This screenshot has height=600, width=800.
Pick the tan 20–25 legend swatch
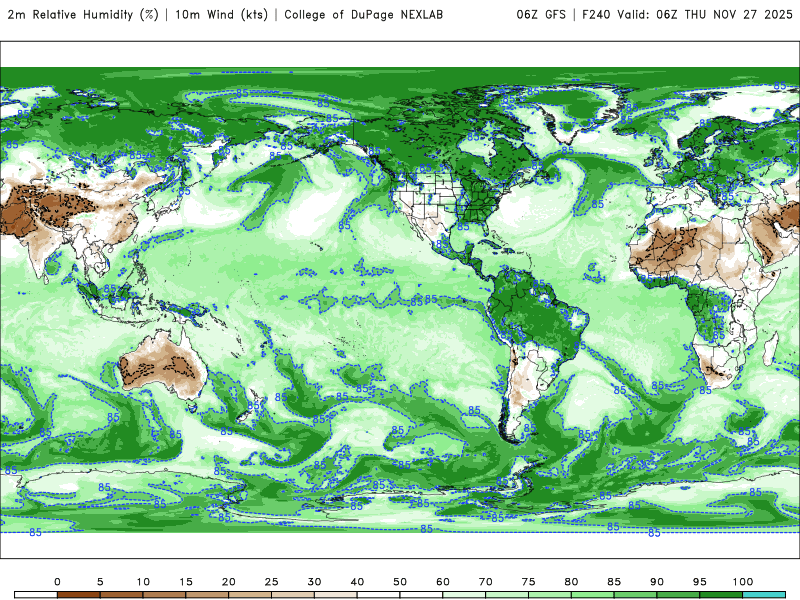pyautogui.click(x=250, y=595)
